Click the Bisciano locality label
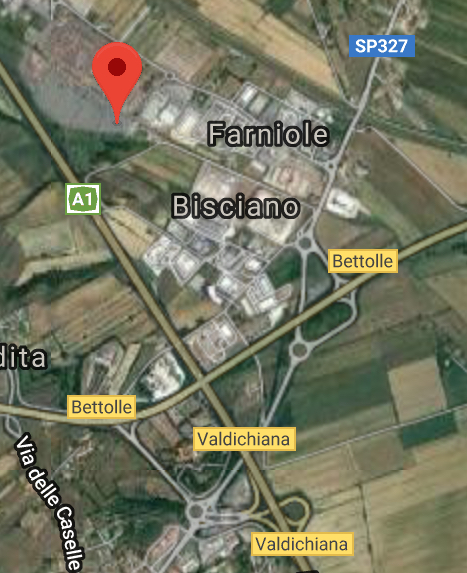This screenshot has width=467, height=573. [x=236, y=206]
